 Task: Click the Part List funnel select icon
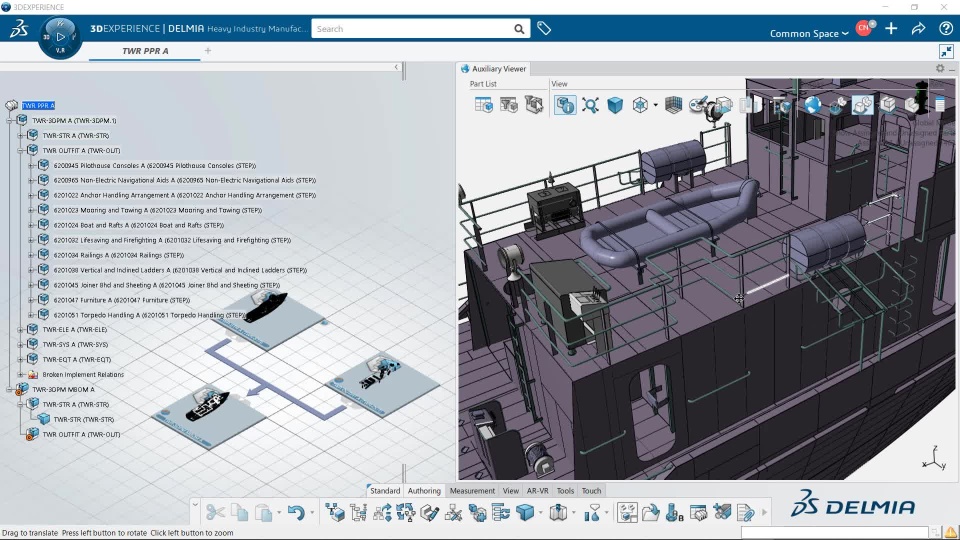pos(534,105)
